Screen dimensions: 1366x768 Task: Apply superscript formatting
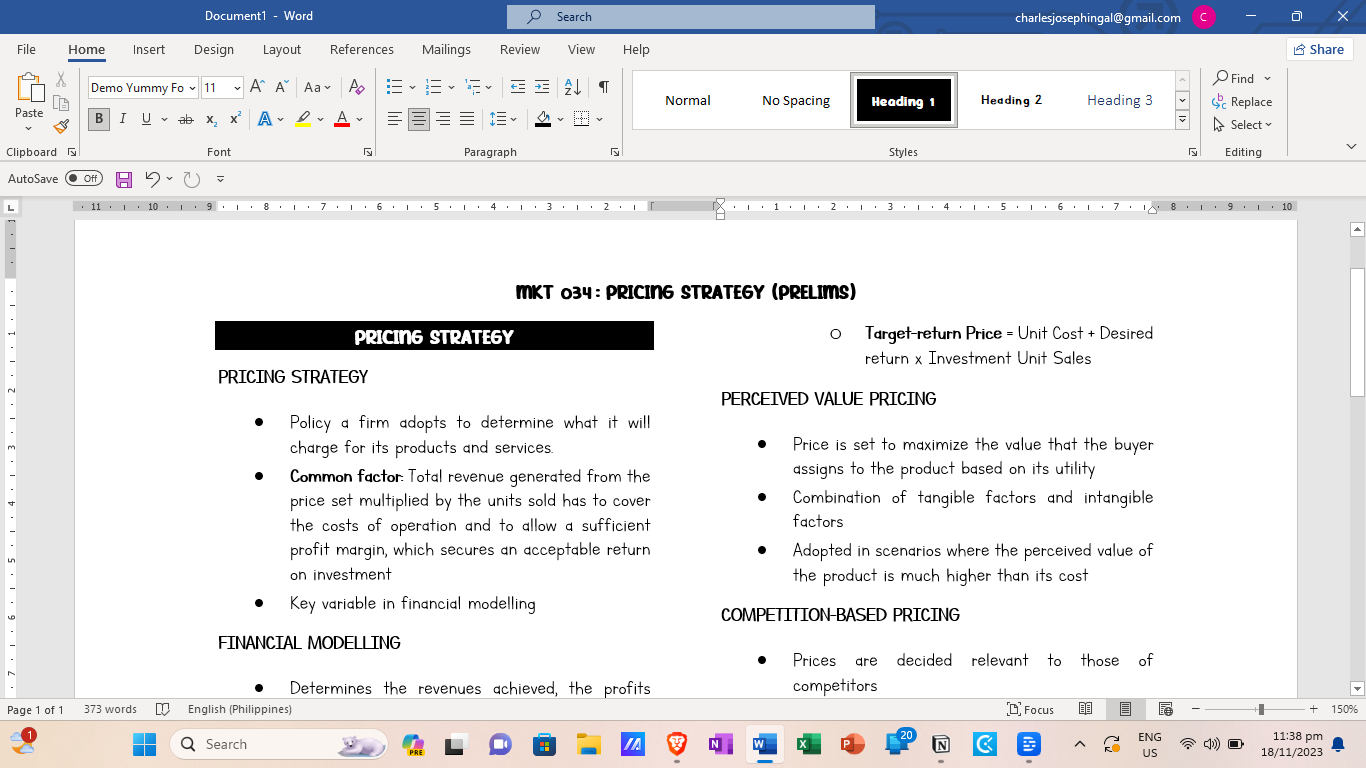[x=236, y=119]
